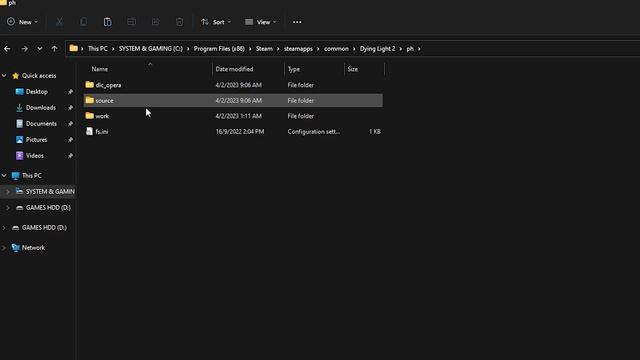This screenshot has height=360, width=640.
Task: Click the Paste clipboard icon
Action: tap(107, 22)
